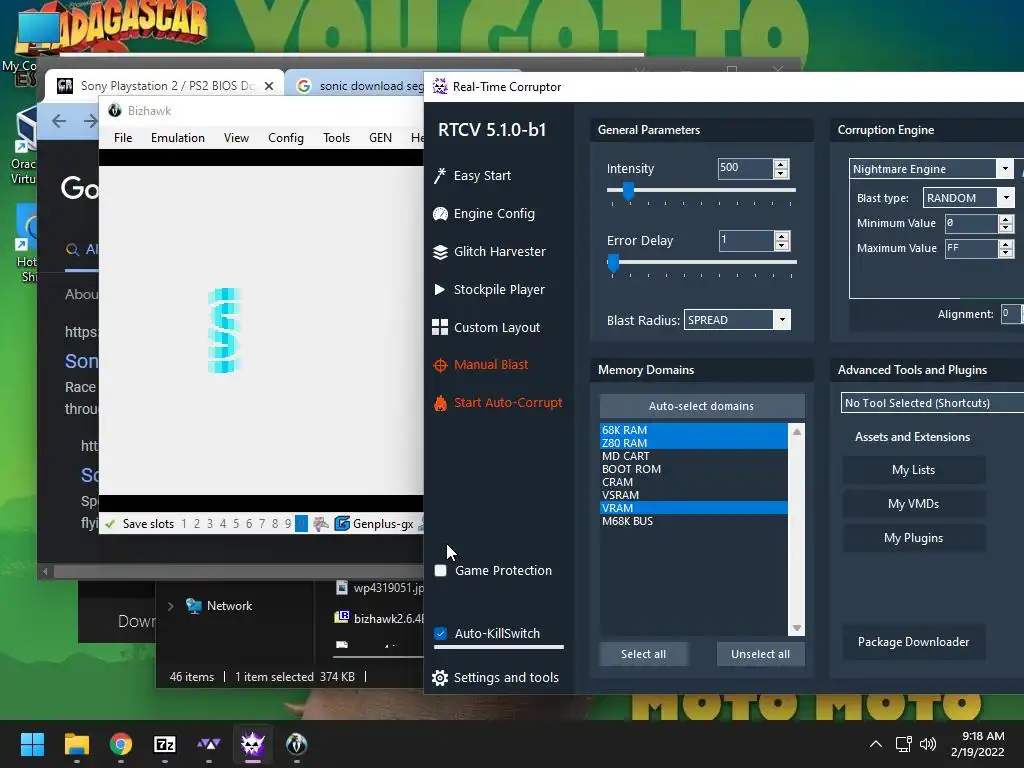Open Custom Layout grid icon
1024x768 pixels.
pyautogui.click(x=440, y=327)
